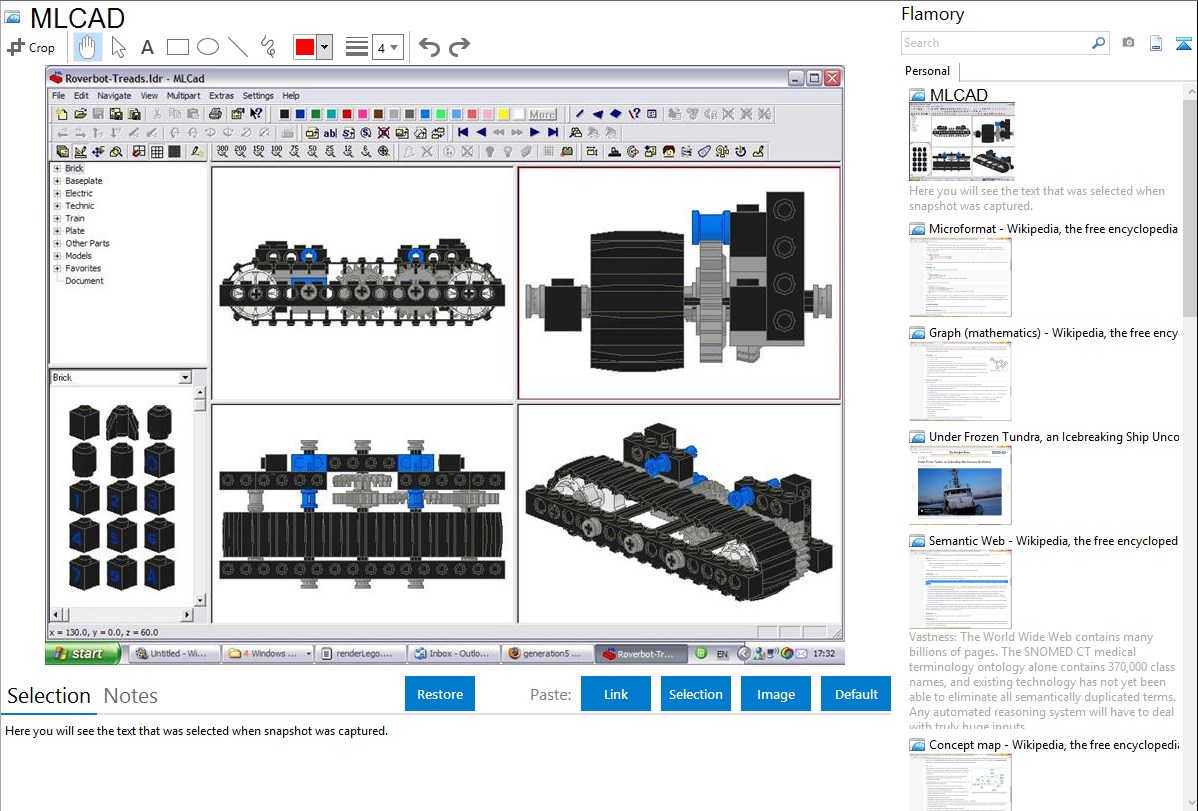Image resolution: width=1198 pixels, height=811 pixels.
Task: Switch to the Notes tab
Action: 131,696
